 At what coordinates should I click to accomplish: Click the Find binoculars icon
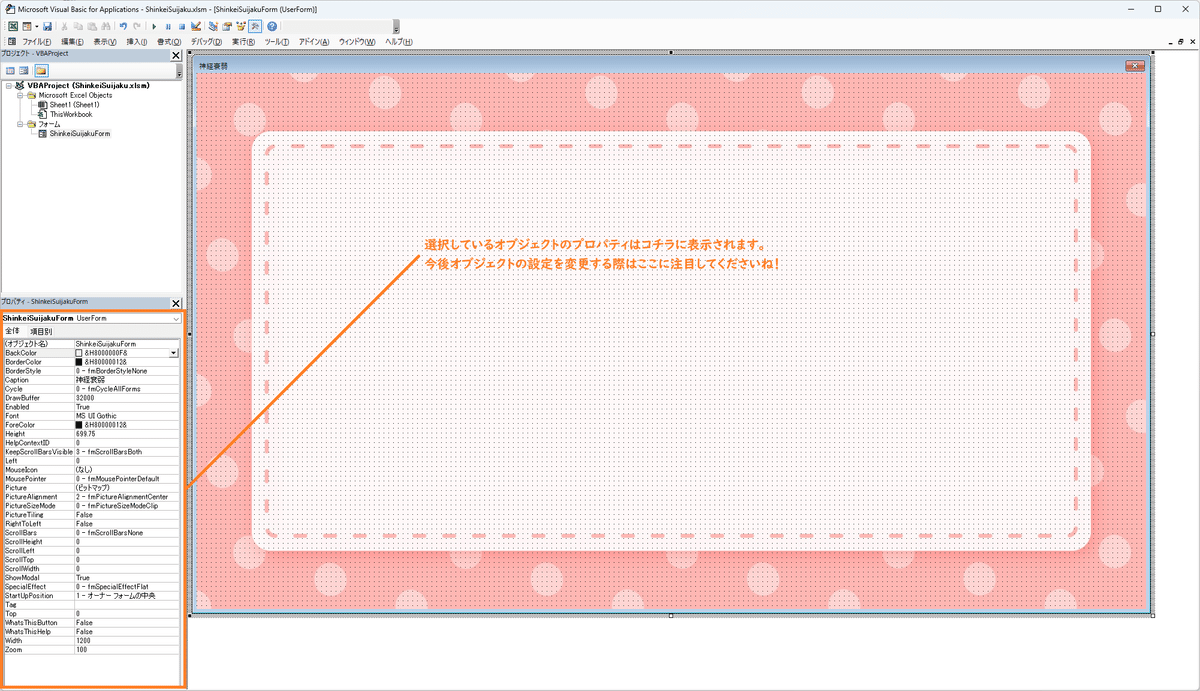(x=106, y=27)
